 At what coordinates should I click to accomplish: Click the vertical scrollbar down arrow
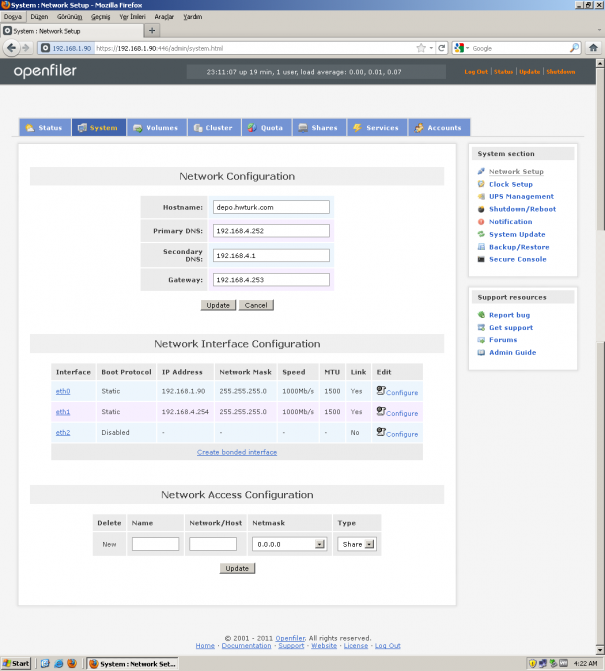tap(600, 650)
